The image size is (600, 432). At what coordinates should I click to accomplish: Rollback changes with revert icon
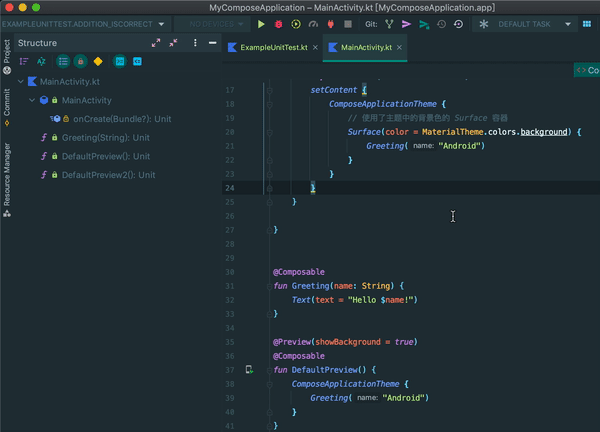(458, 24)
